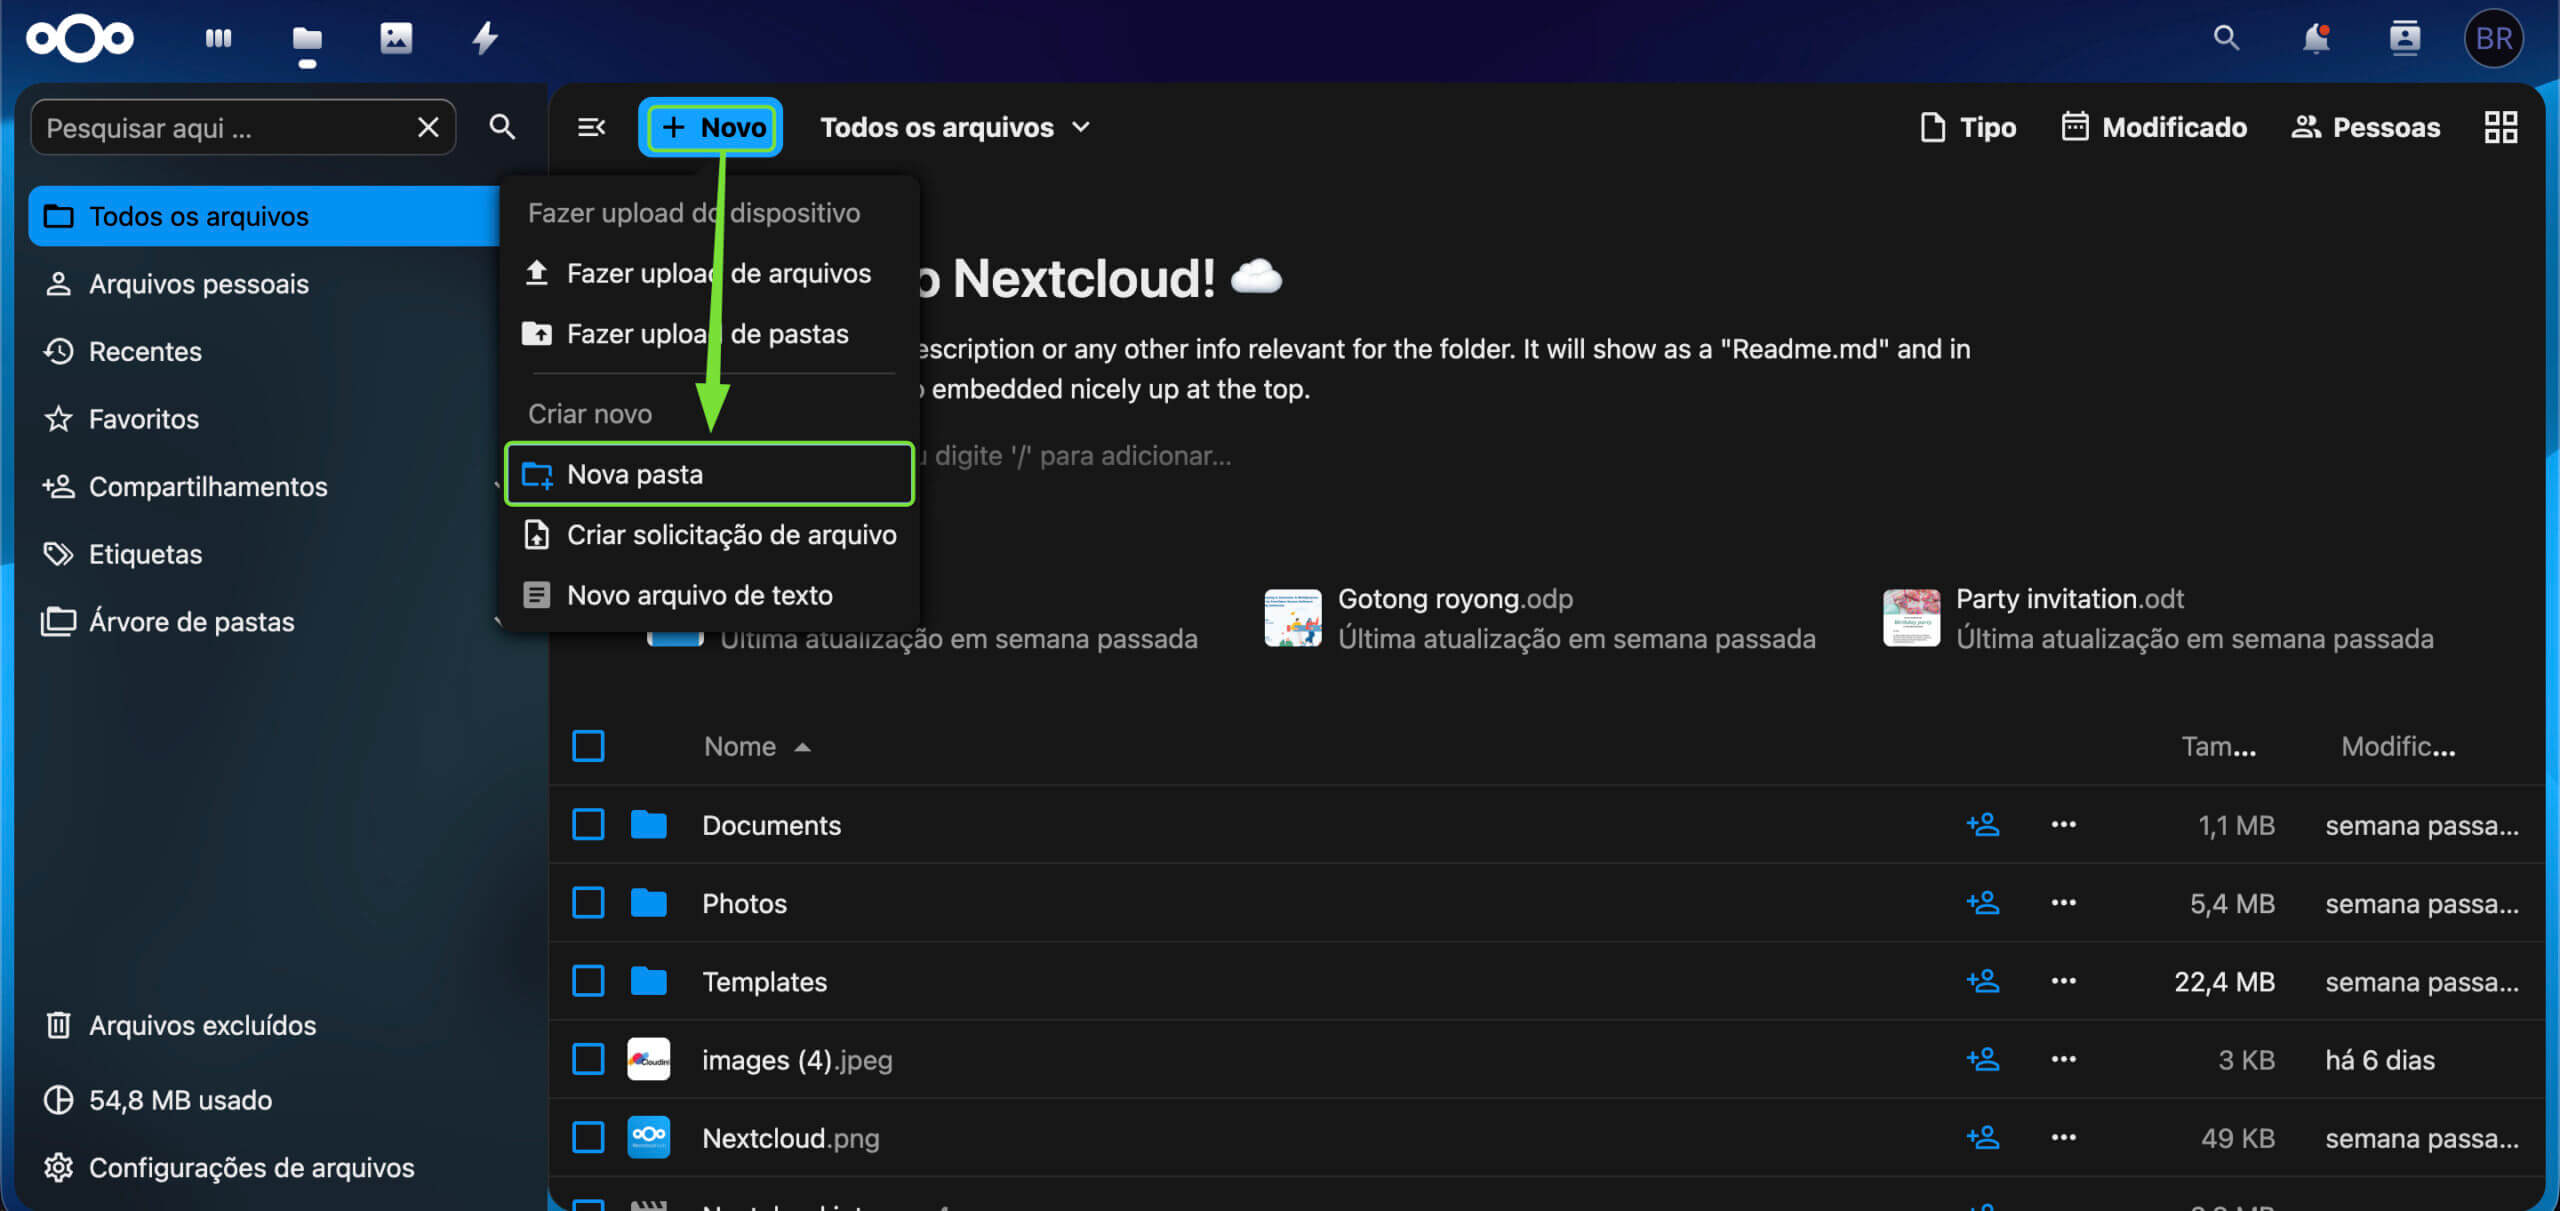This screenshot has width=2560, height=1211.
Task: Open the BR user avatar menu
Action: click(2494, 39)
